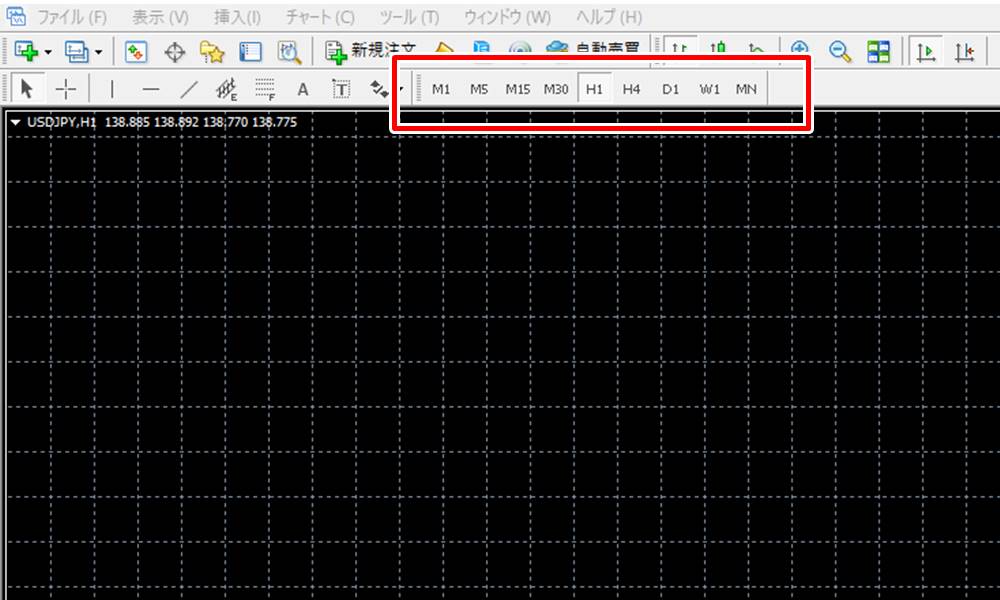The width and height of the screenshot is (1000, 600).
Task: Open the Terminal panel icon
Action: tap(250, 51)
